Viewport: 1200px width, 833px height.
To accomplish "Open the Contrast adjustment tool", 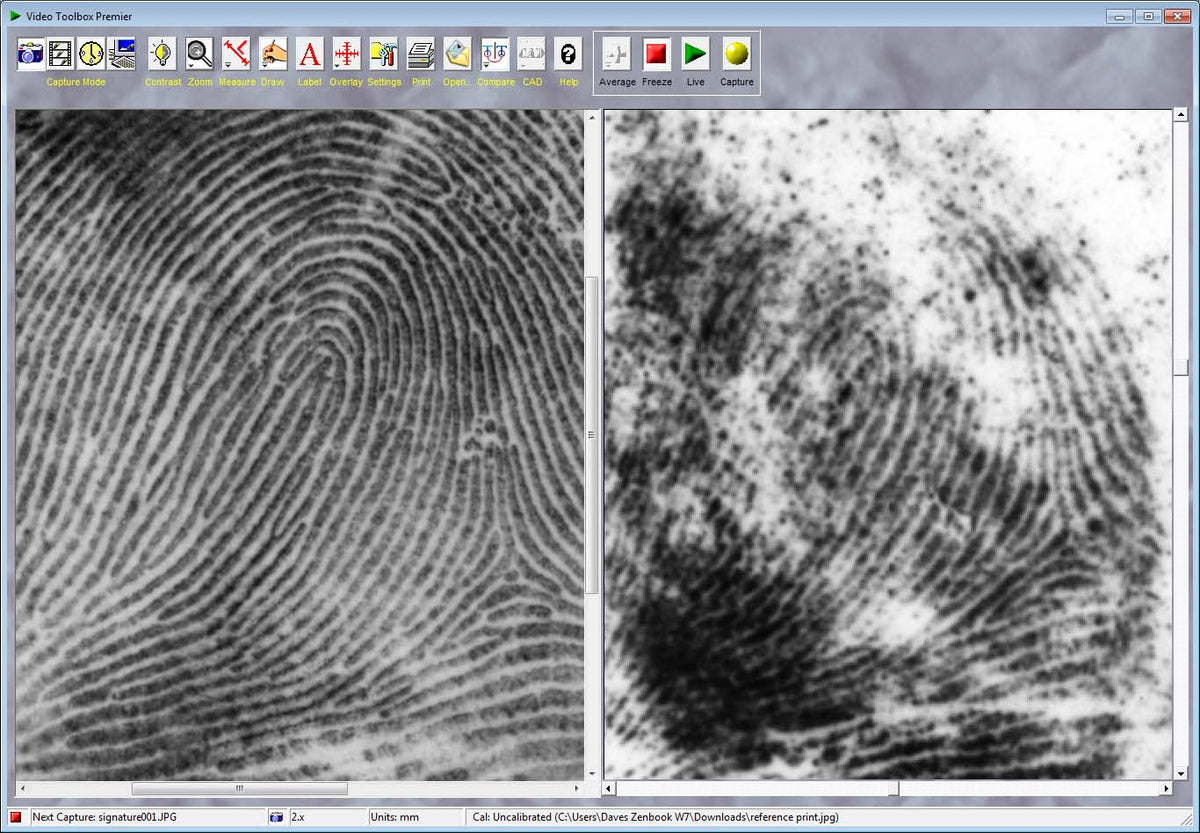I will (162, 54).
